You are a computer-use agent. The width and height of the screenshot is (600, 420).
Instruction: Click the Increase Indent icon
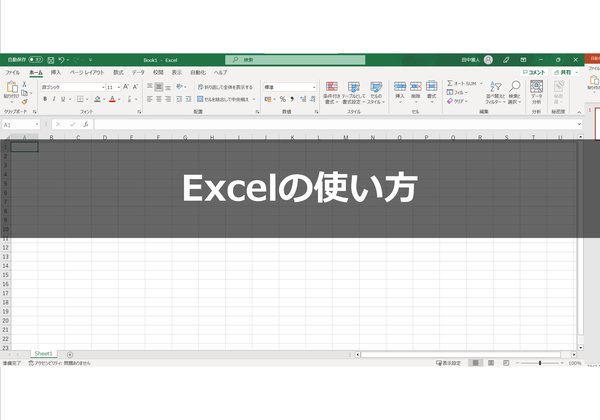pyautogui.click(x=188, y=99)
